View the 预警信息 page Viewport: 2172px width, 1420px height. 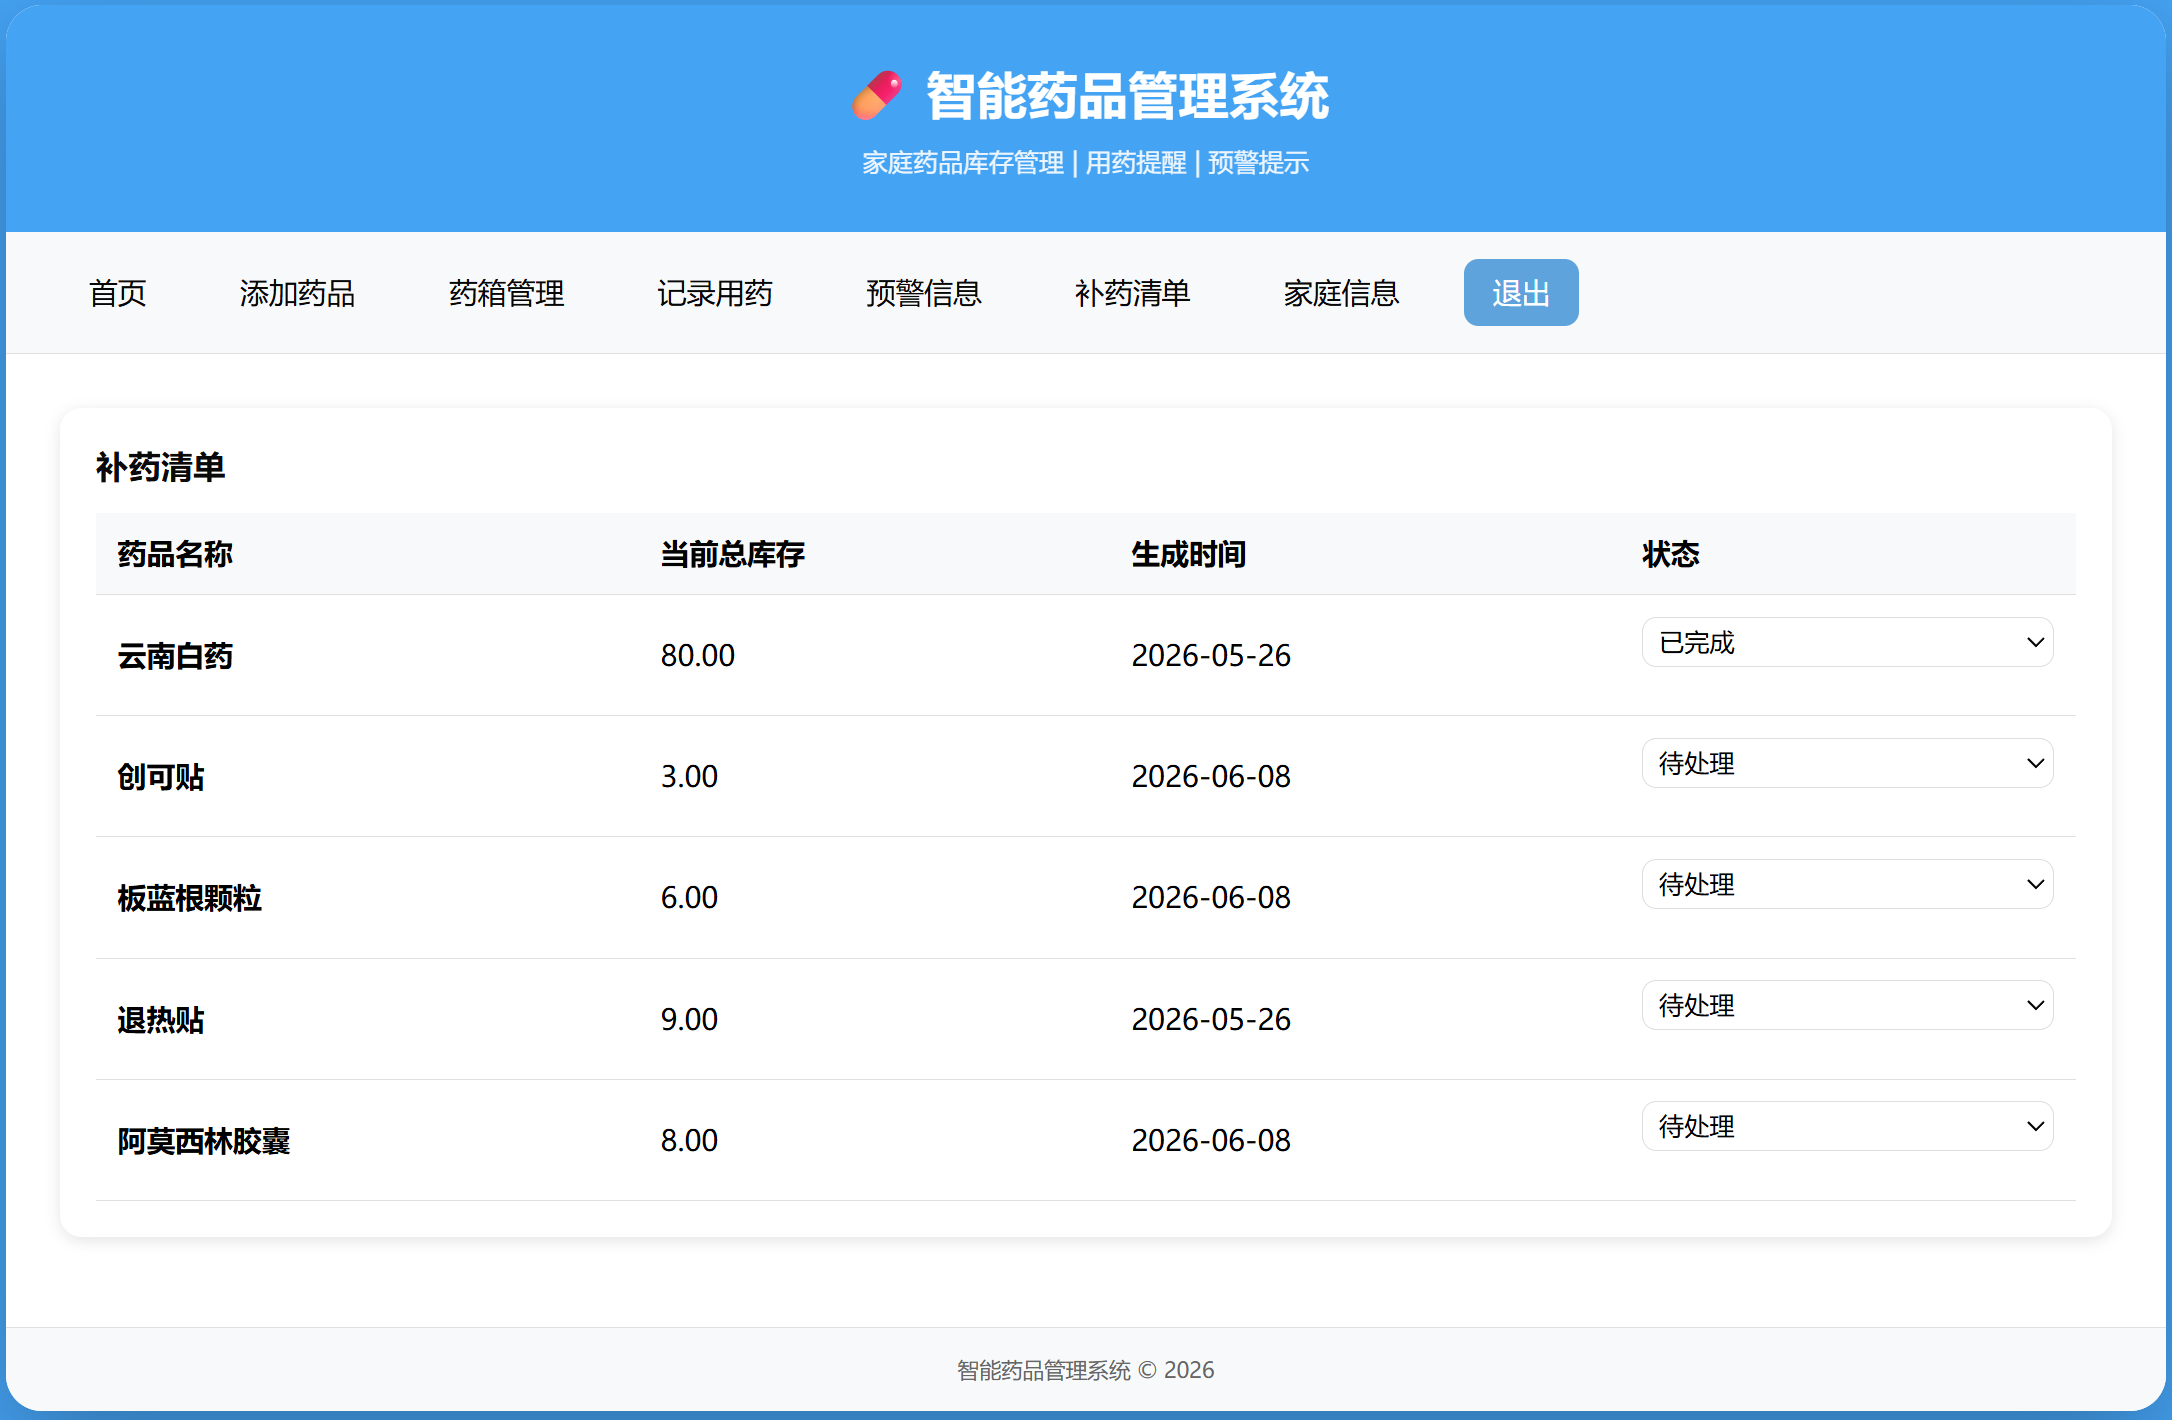coord(924,293)
